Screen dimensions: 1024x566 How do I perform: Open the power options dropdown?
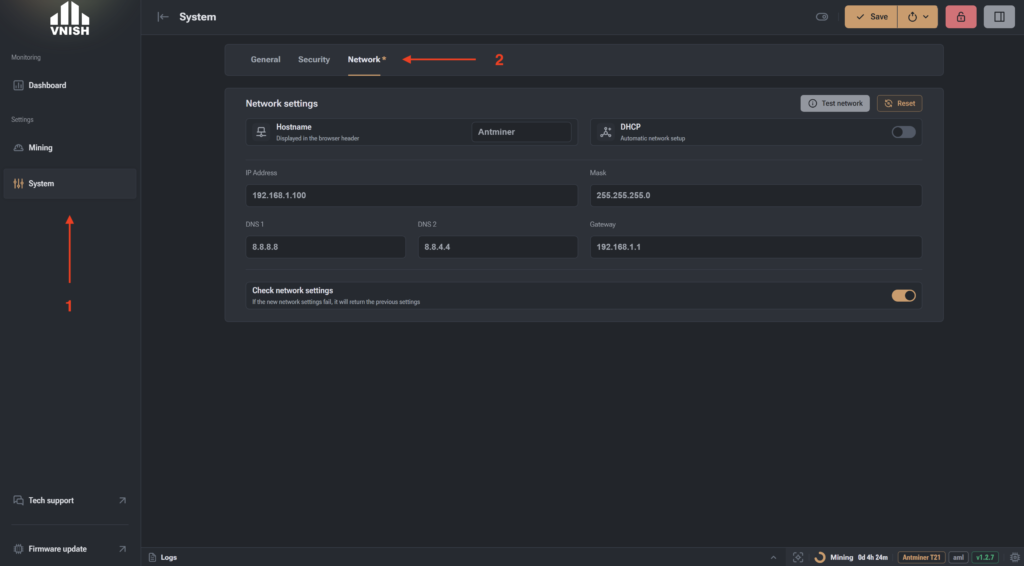pyautogui.click(x=918, y=17)
